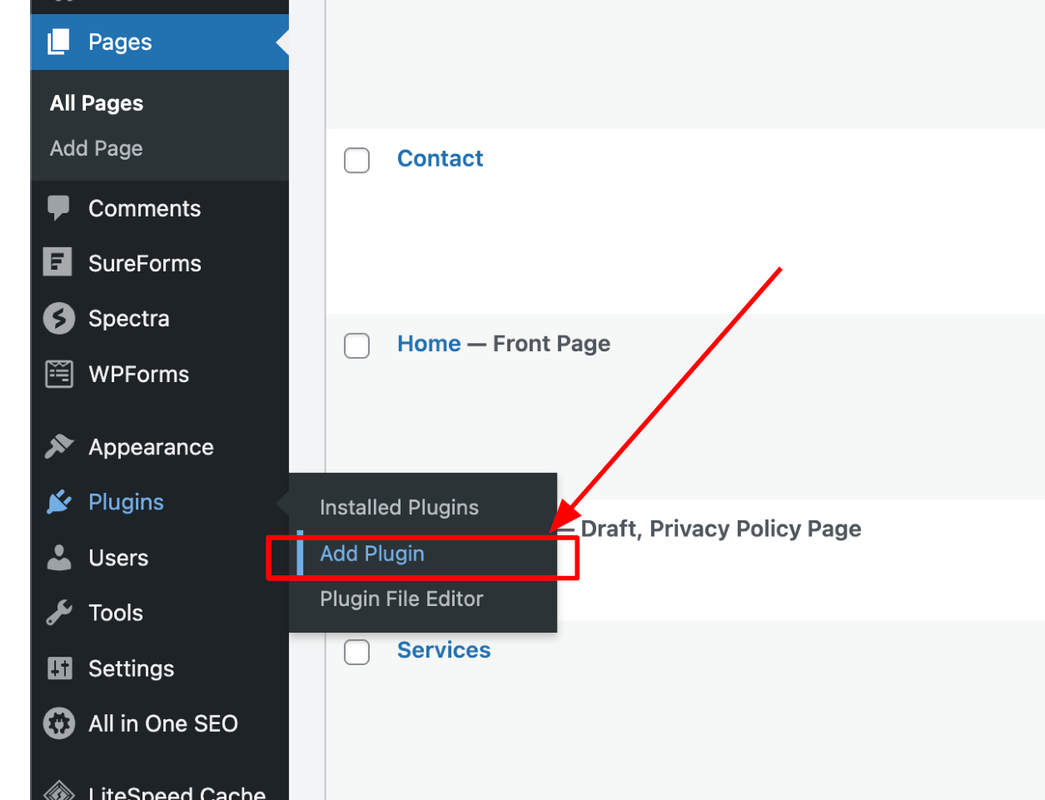Open Tools in the admin sidebar
The image size is (1045, 800).
160,613
